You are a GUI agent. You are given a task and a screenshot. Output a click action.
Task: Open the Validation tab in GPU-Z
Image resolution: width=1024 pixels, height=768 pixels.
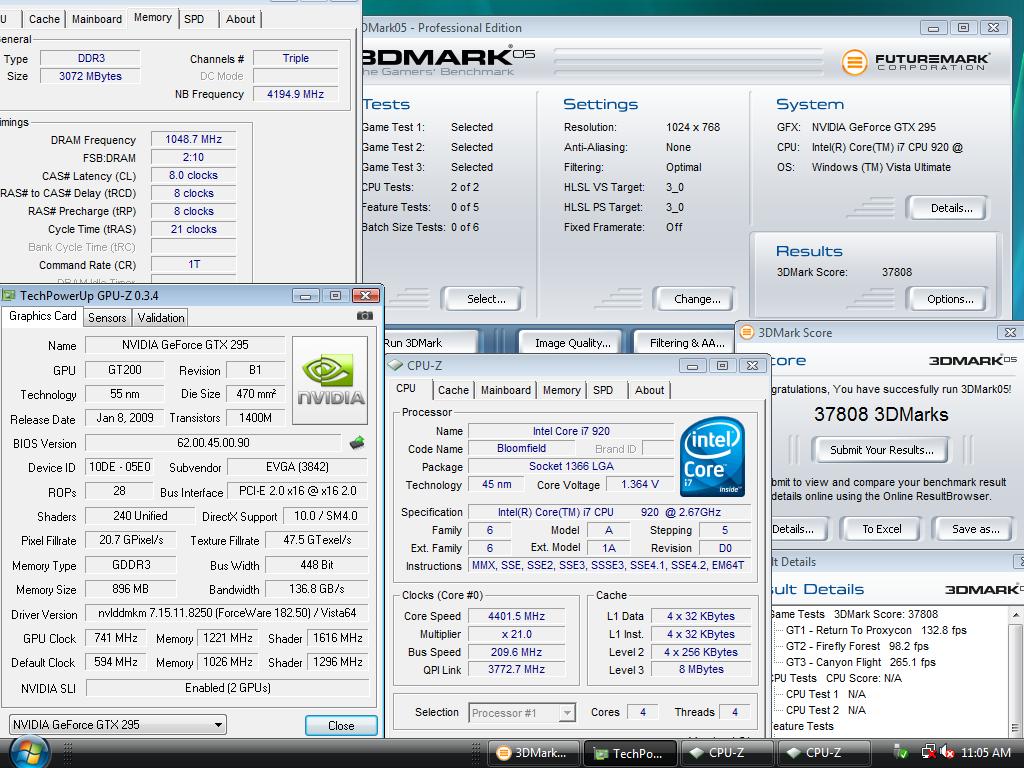click(161, 318)
